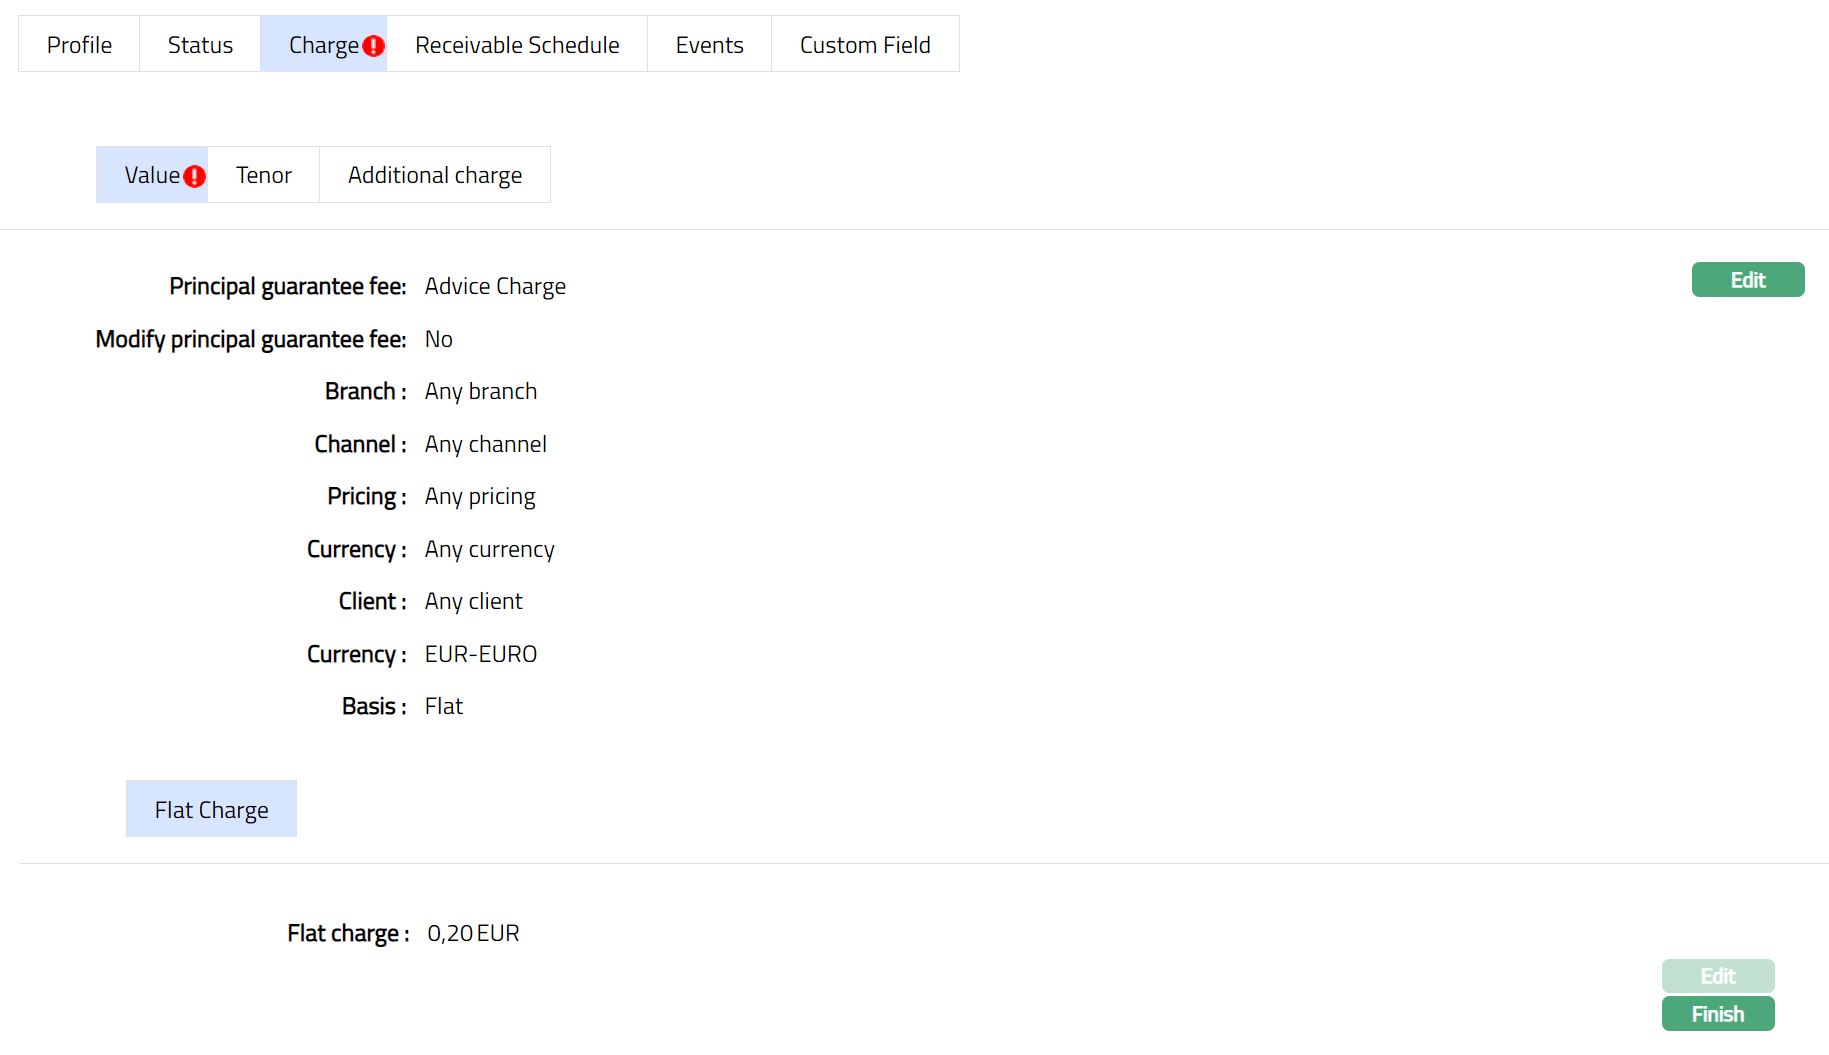The width and height of the screenshot is (1829, 1055).
Task: Click the faded Edit button above Finish
Action: point(1717,976)
